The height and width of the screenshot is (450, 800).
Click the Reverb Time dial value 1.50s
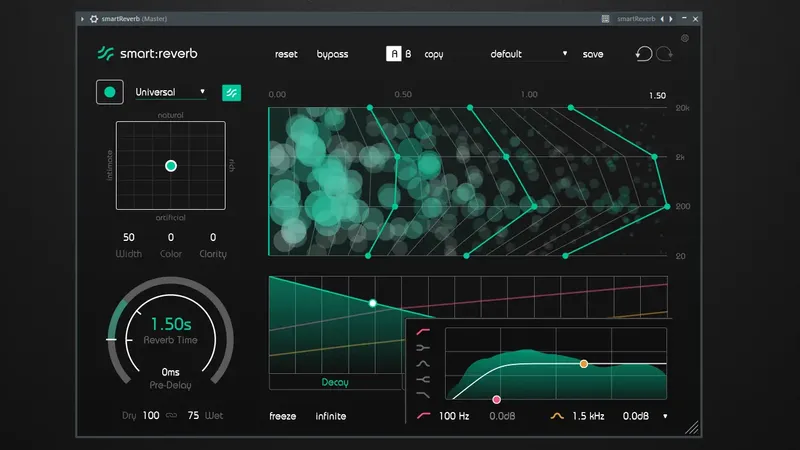[x=171, y=324]
